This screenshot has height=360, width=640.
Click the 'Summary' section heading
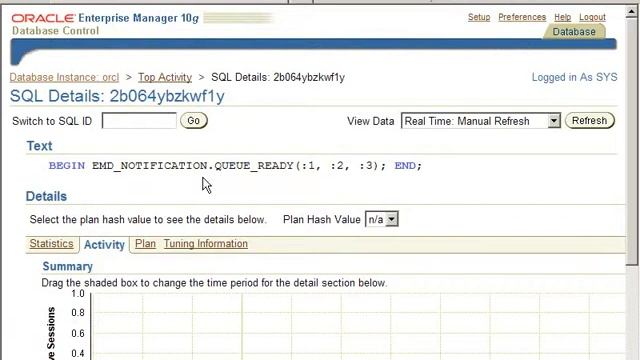67,267
